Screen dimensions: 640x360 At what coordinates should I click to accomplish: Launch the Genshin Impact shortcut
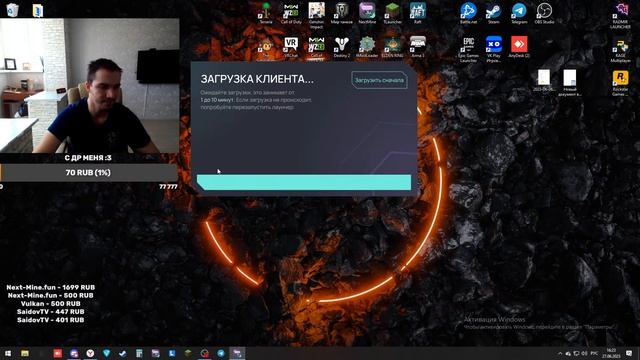tap(316, 15)
